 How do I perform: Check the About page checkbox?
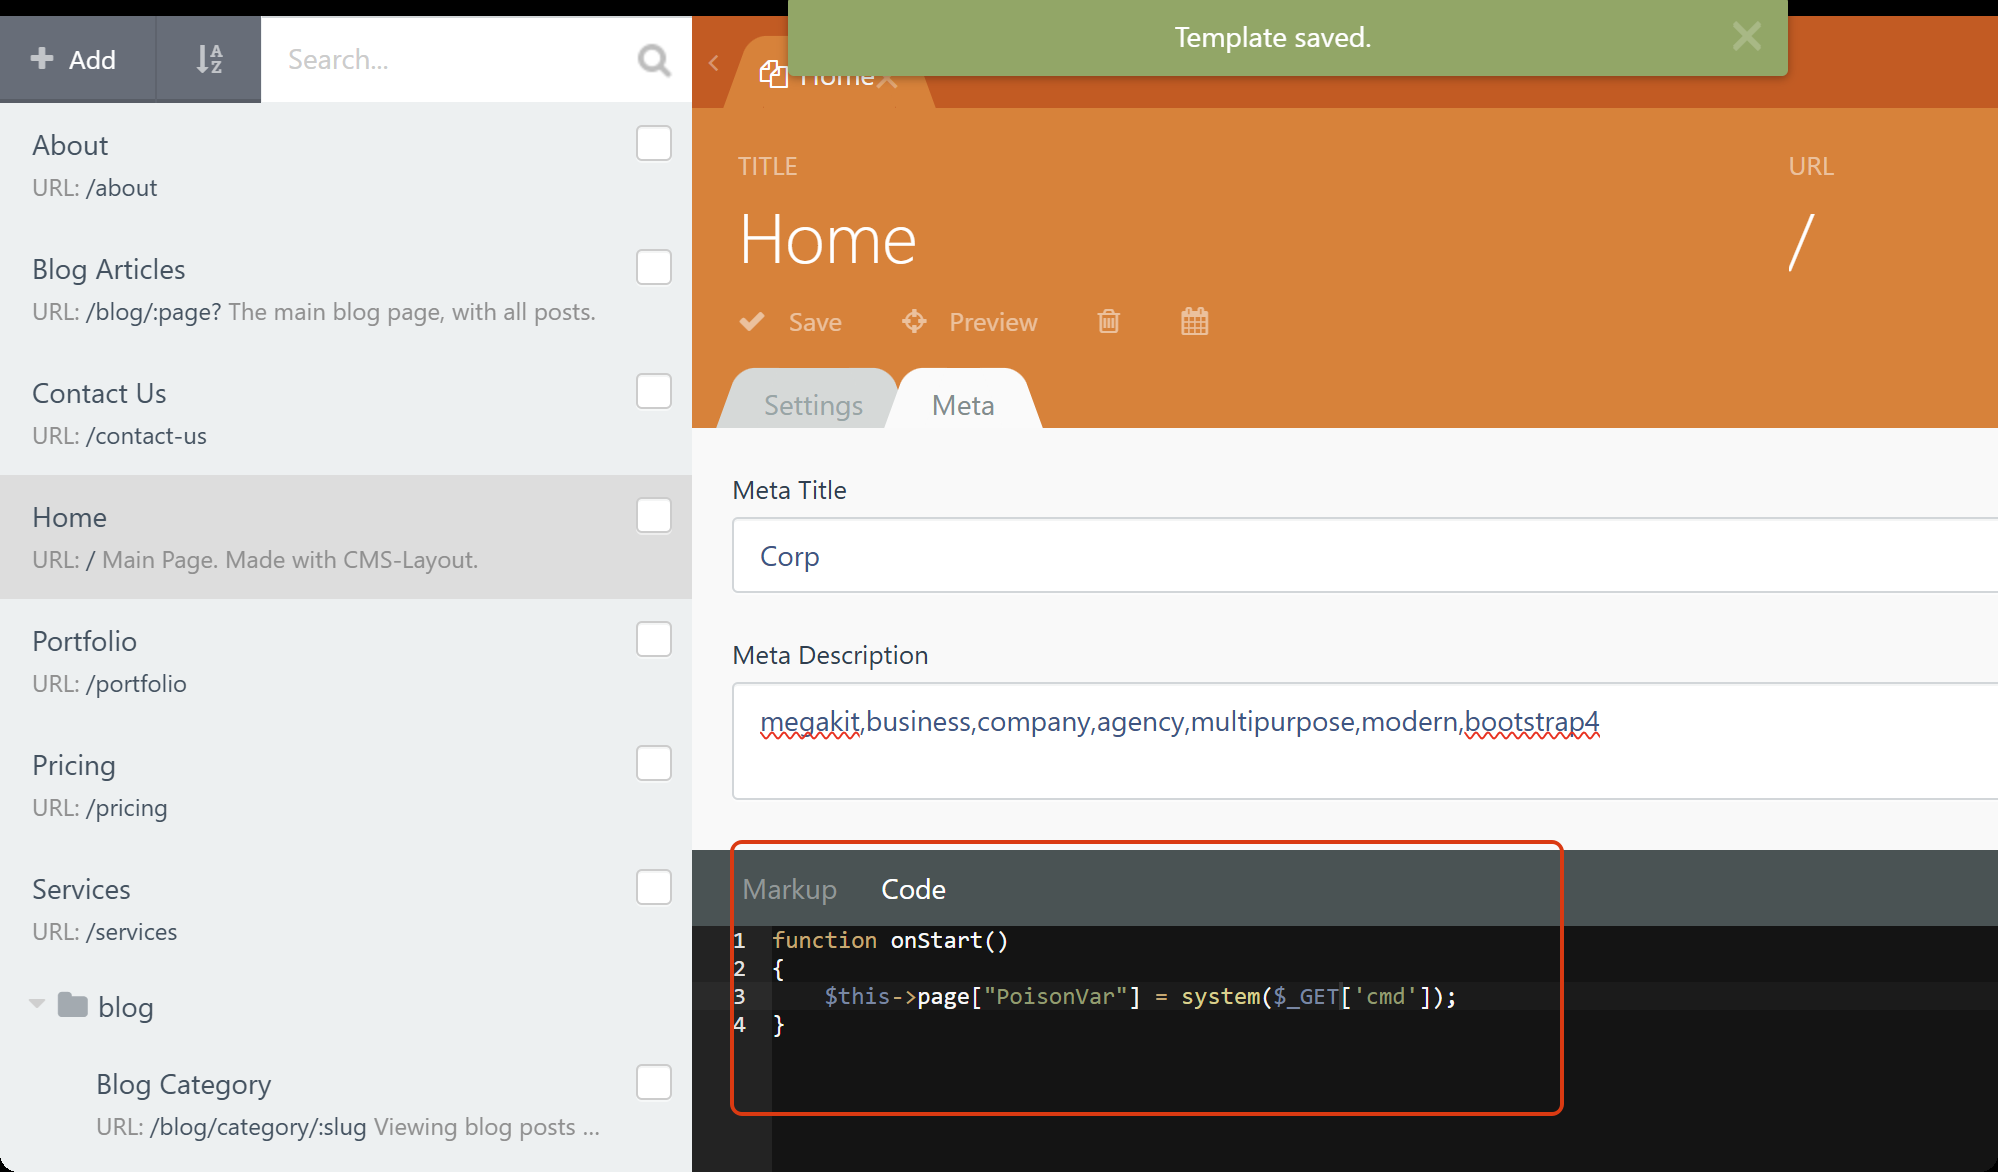point(653,143)
